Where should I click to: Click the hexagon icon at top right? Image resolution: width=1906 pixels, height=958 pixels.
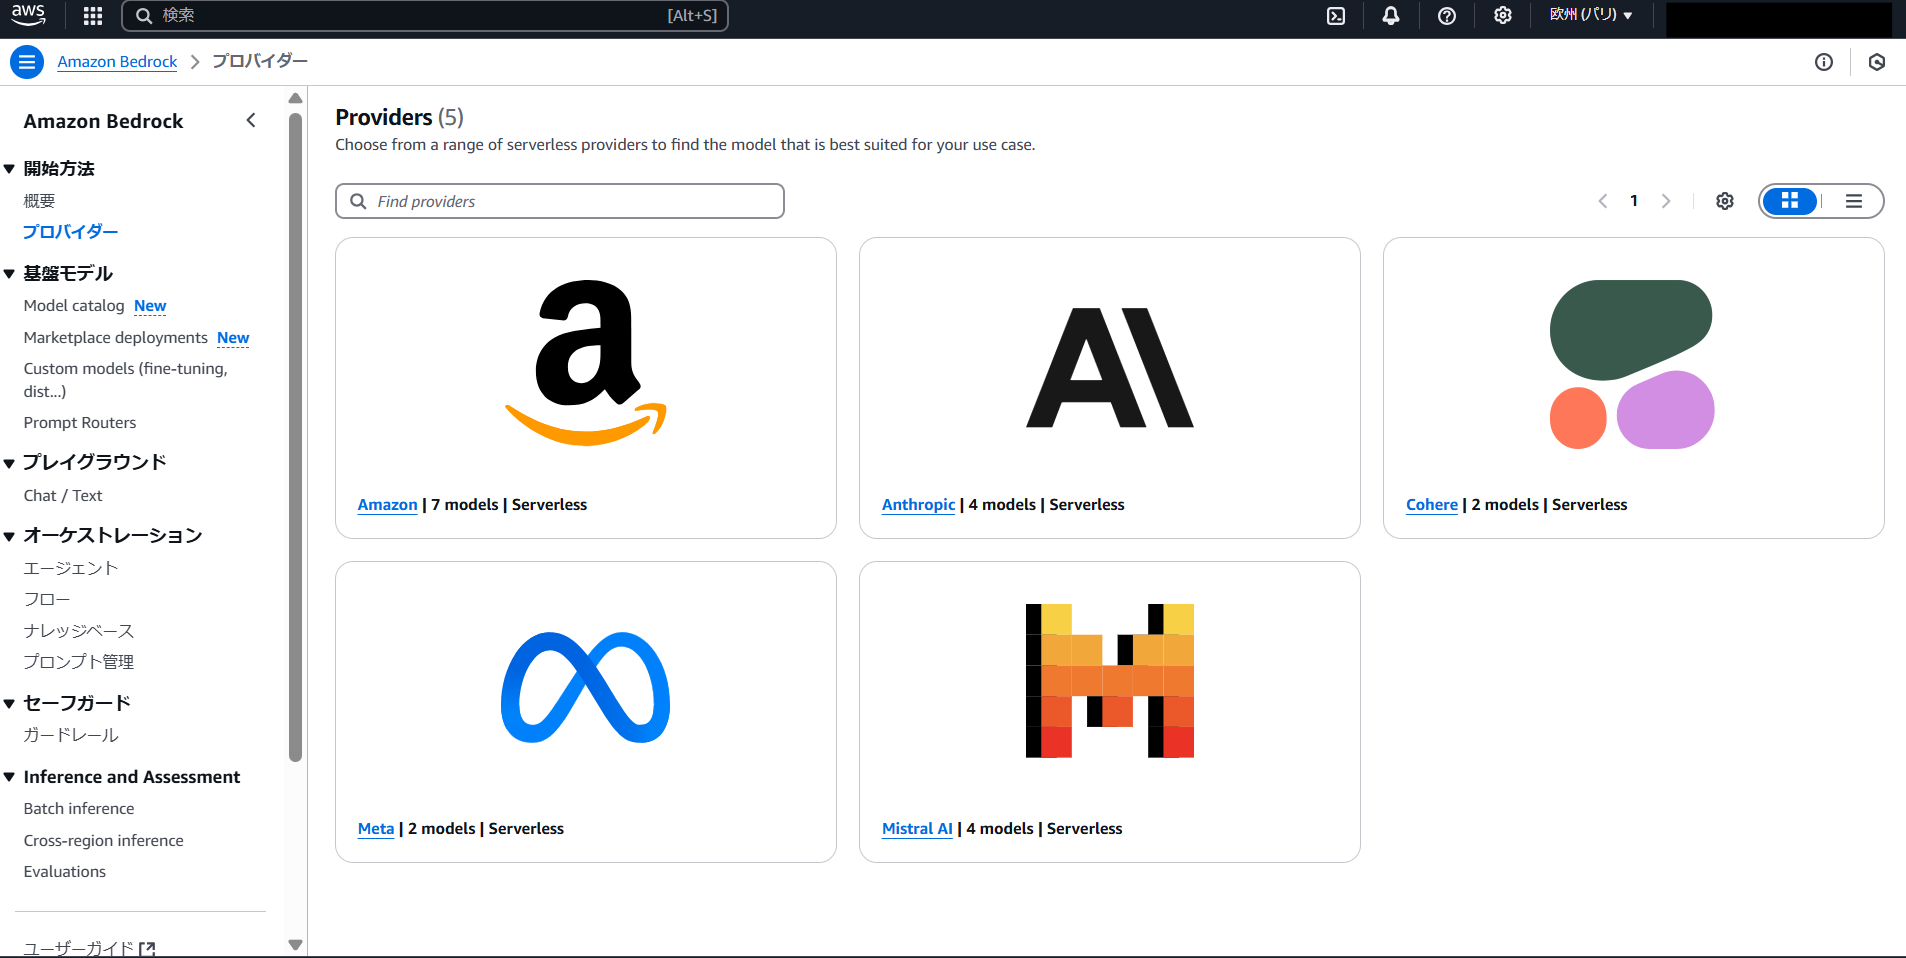[x=1877, y=62]
